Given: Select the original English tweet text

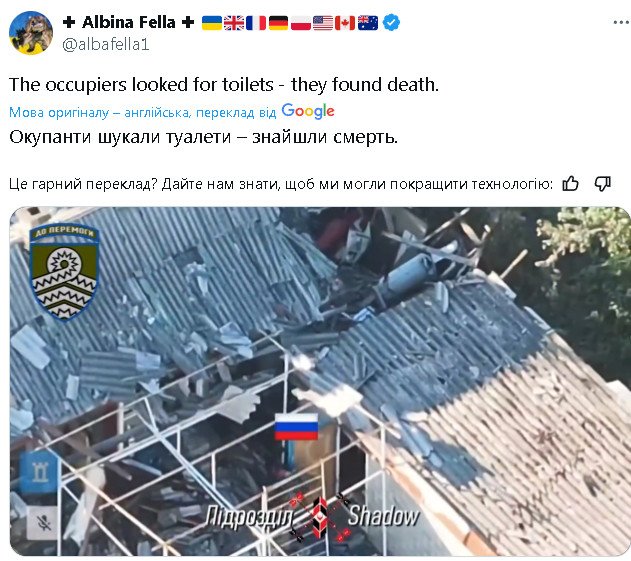Looking at the screenshot, I should [224, 85].
